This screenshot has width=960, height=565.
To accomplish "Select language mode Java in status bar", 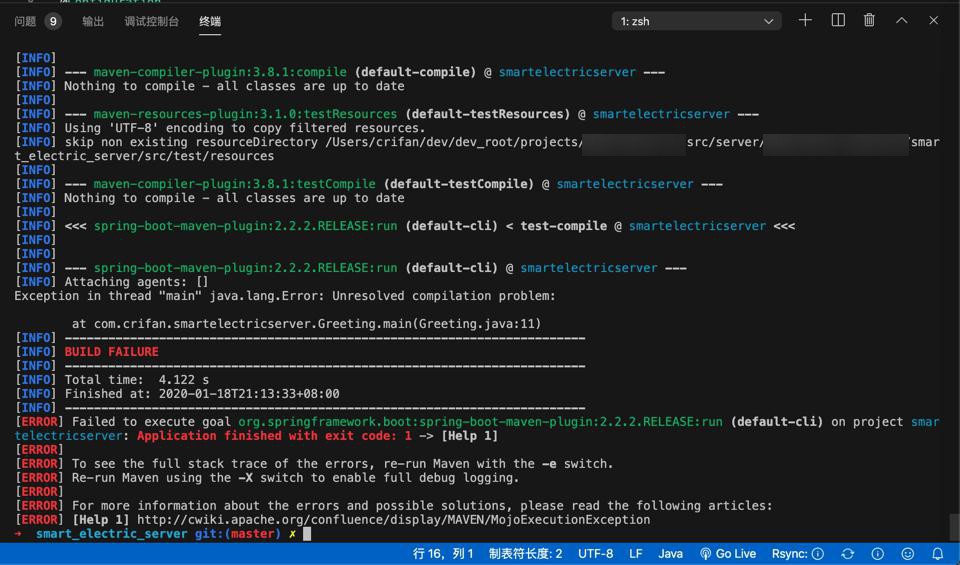I will click(x=670, y=554).
